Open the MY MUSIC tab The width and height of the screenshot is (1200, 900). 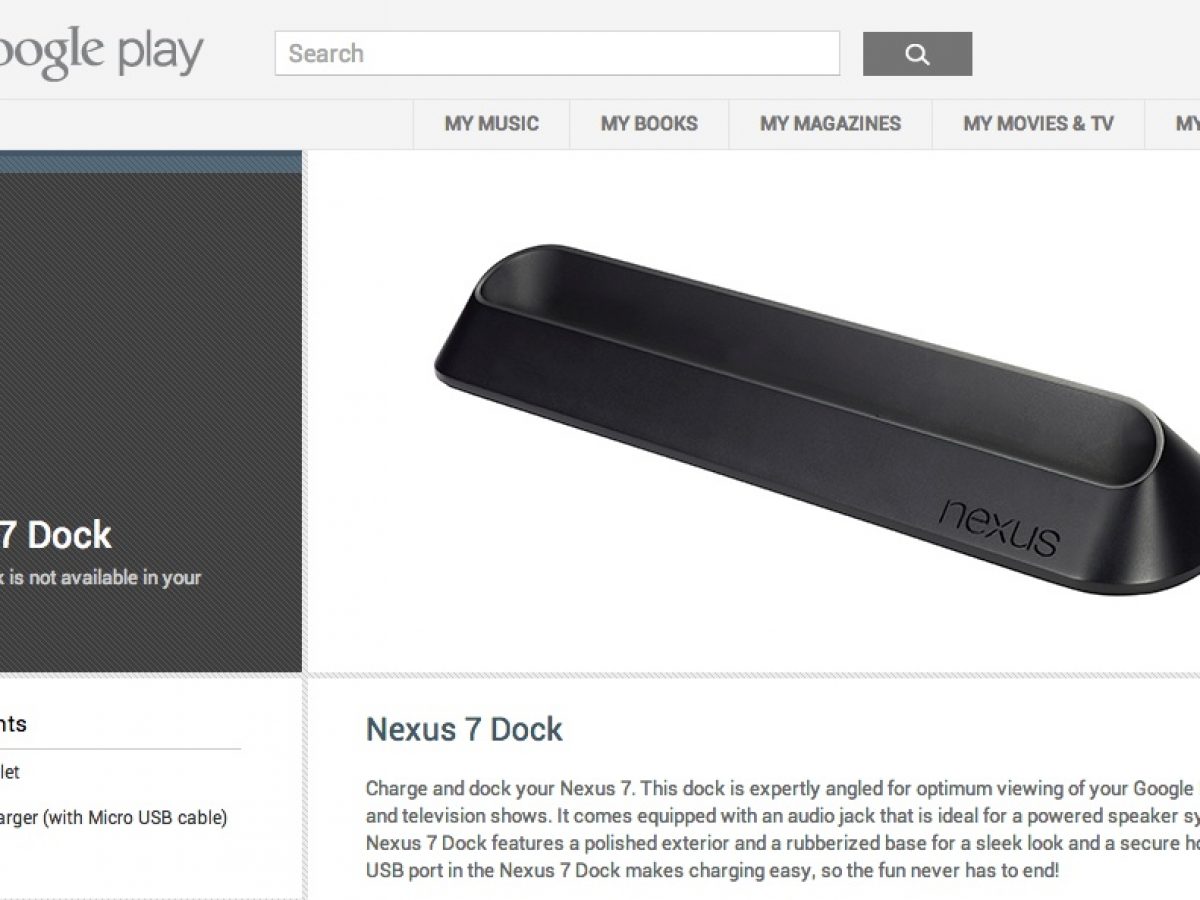tap(491, 124)
